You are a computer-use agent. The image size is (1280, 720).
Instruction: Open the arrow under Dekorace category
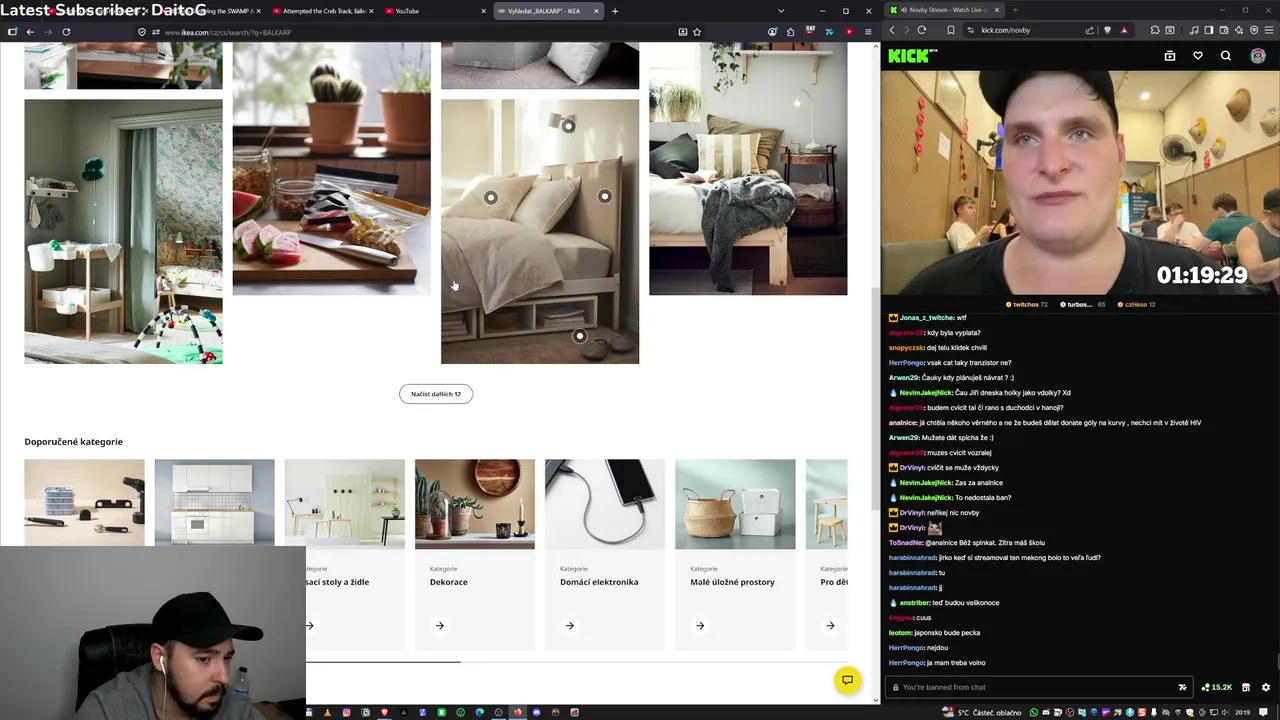(x=440, y=626)
